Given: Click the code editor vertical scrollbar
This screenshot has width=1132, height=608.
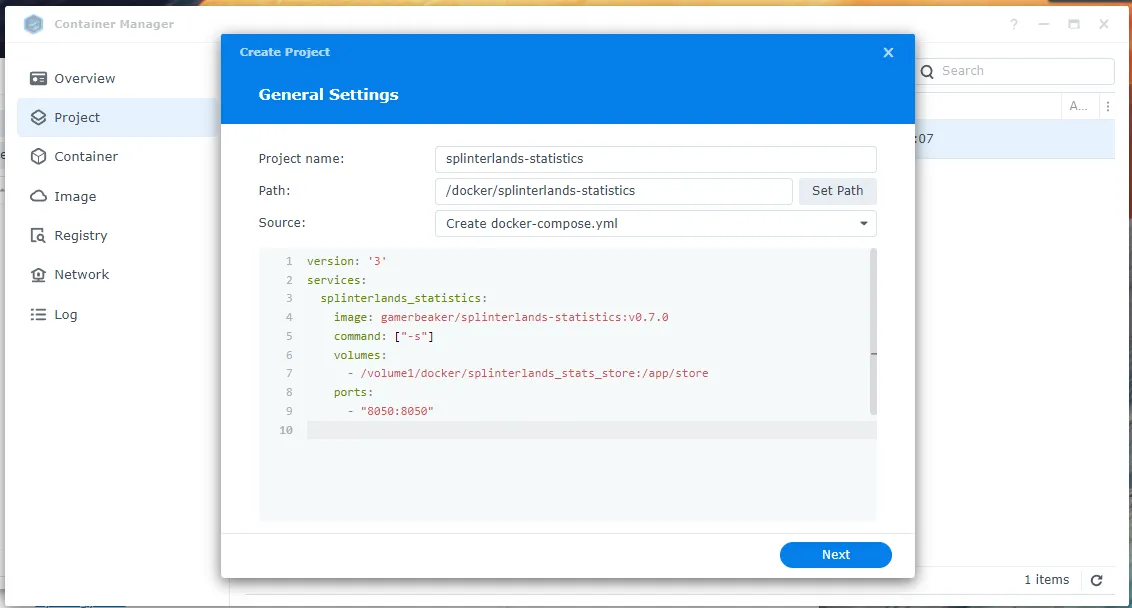Looking at the screenshot, I should [x=874, y=331].
